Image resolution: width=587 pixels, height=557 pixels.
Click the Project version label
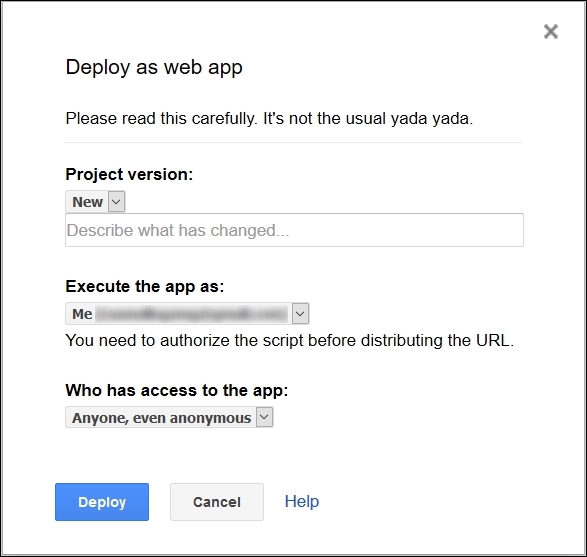coord(129,174)
